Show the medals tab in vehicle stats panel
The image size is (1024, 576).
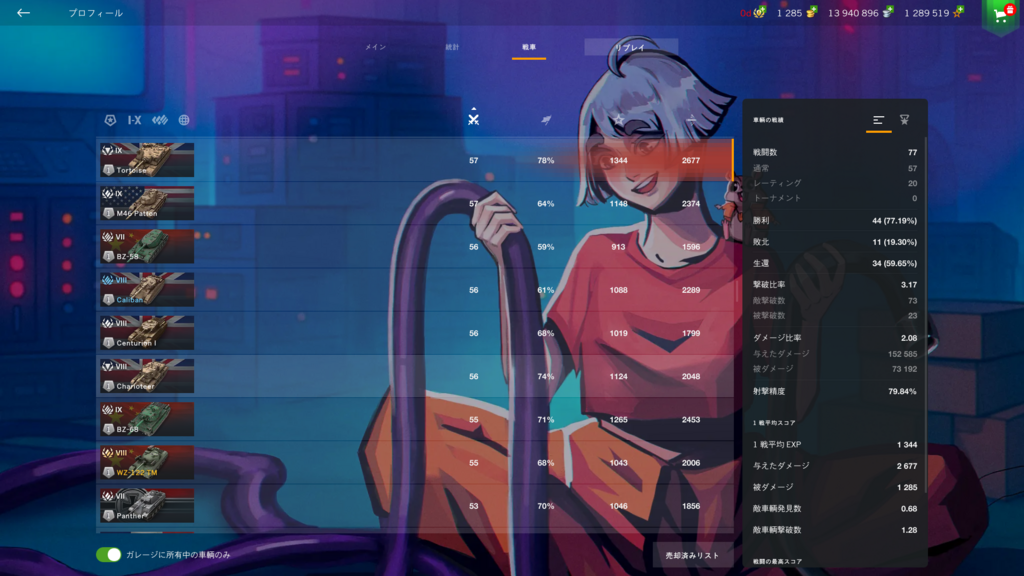pos(904,120)
